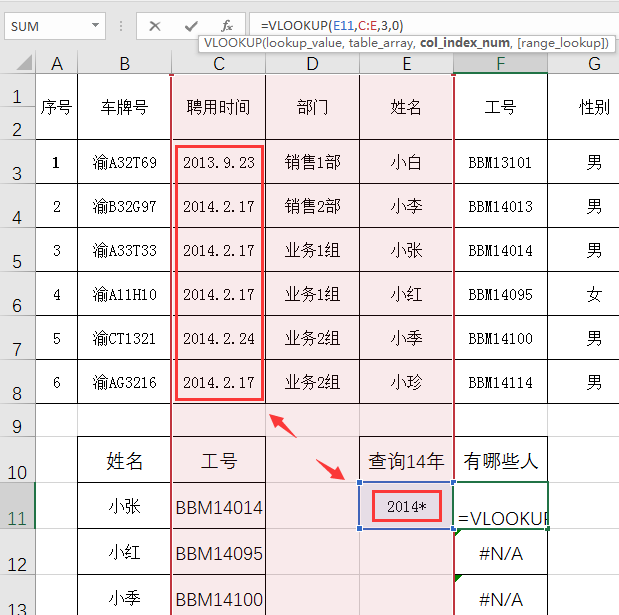Cancel the formula entry with X icon
Screen dimensions: 619x615
(x=155, y=26)
